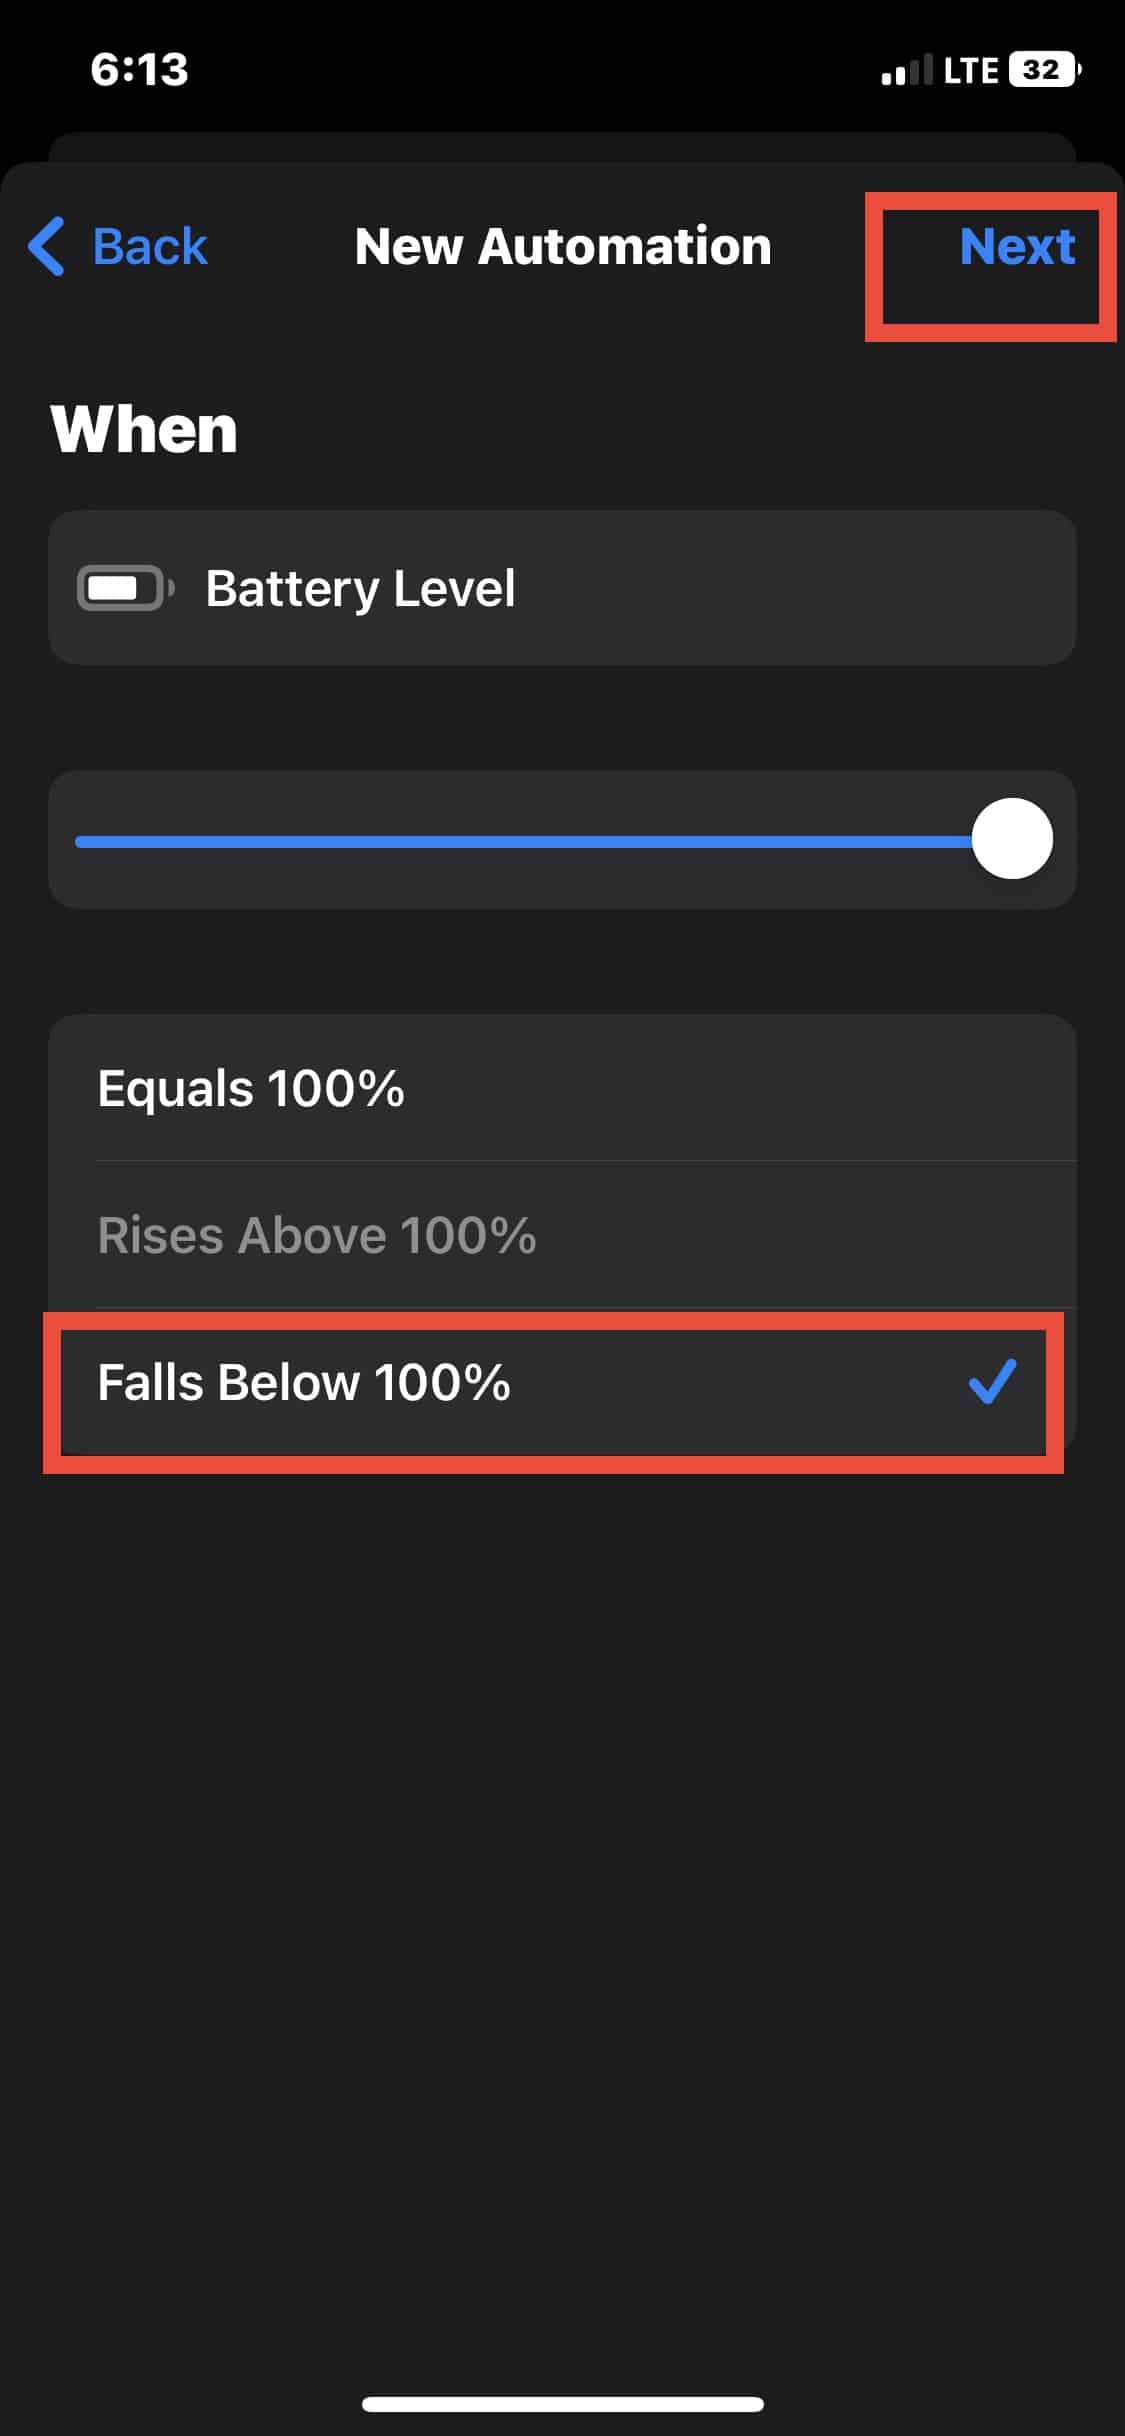Tap the home indicator bar
Screen dimensions: 1125x2436
click(x=563, y=2404)
